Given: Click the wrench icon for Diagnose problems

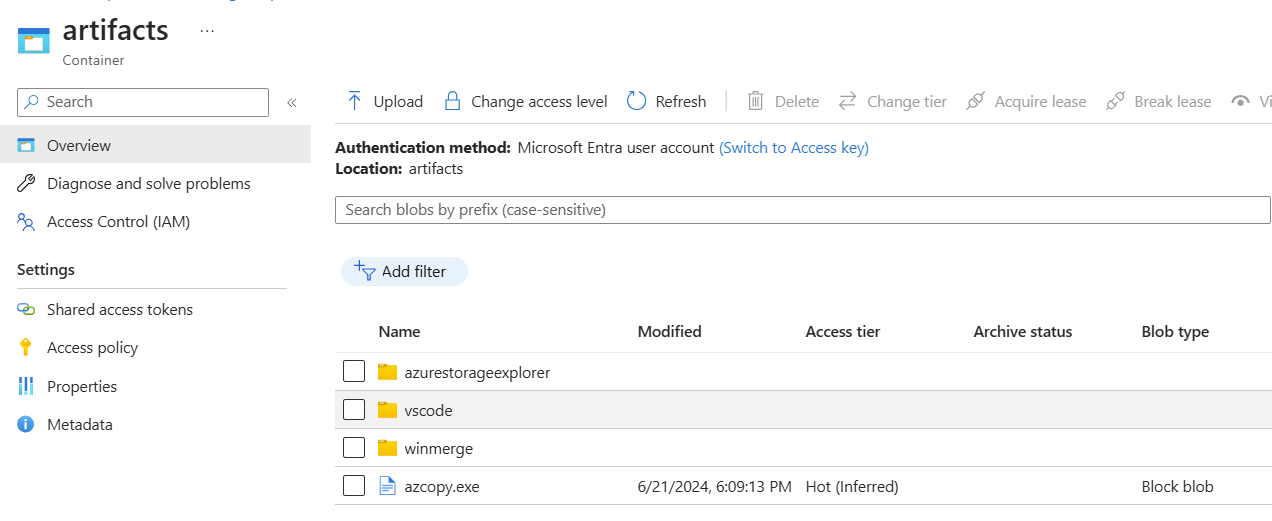Looking at the screenshot, I should click(26, 184).
